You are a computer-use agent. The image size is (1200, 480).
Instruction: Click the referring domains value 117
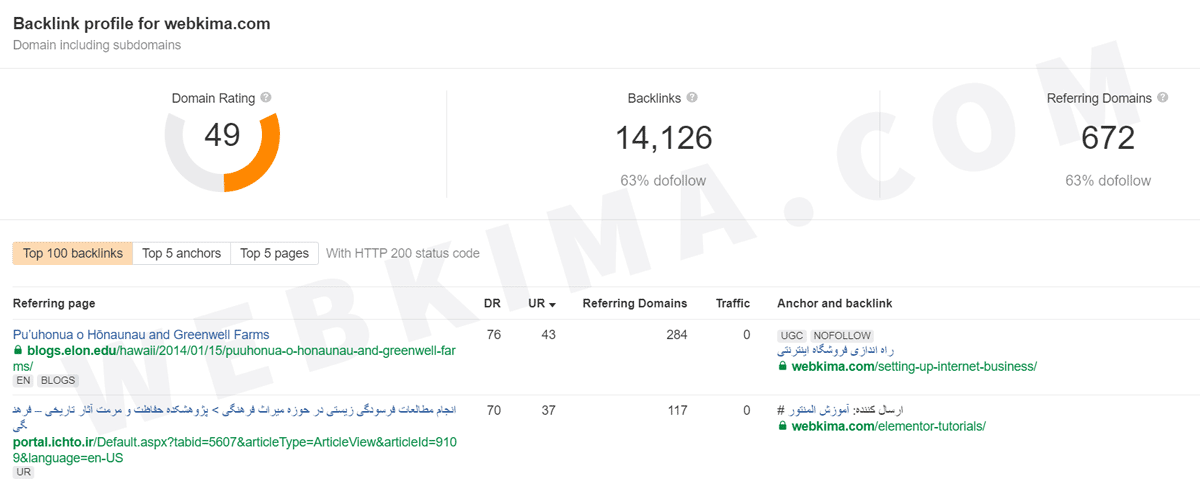tap(676, 410)
